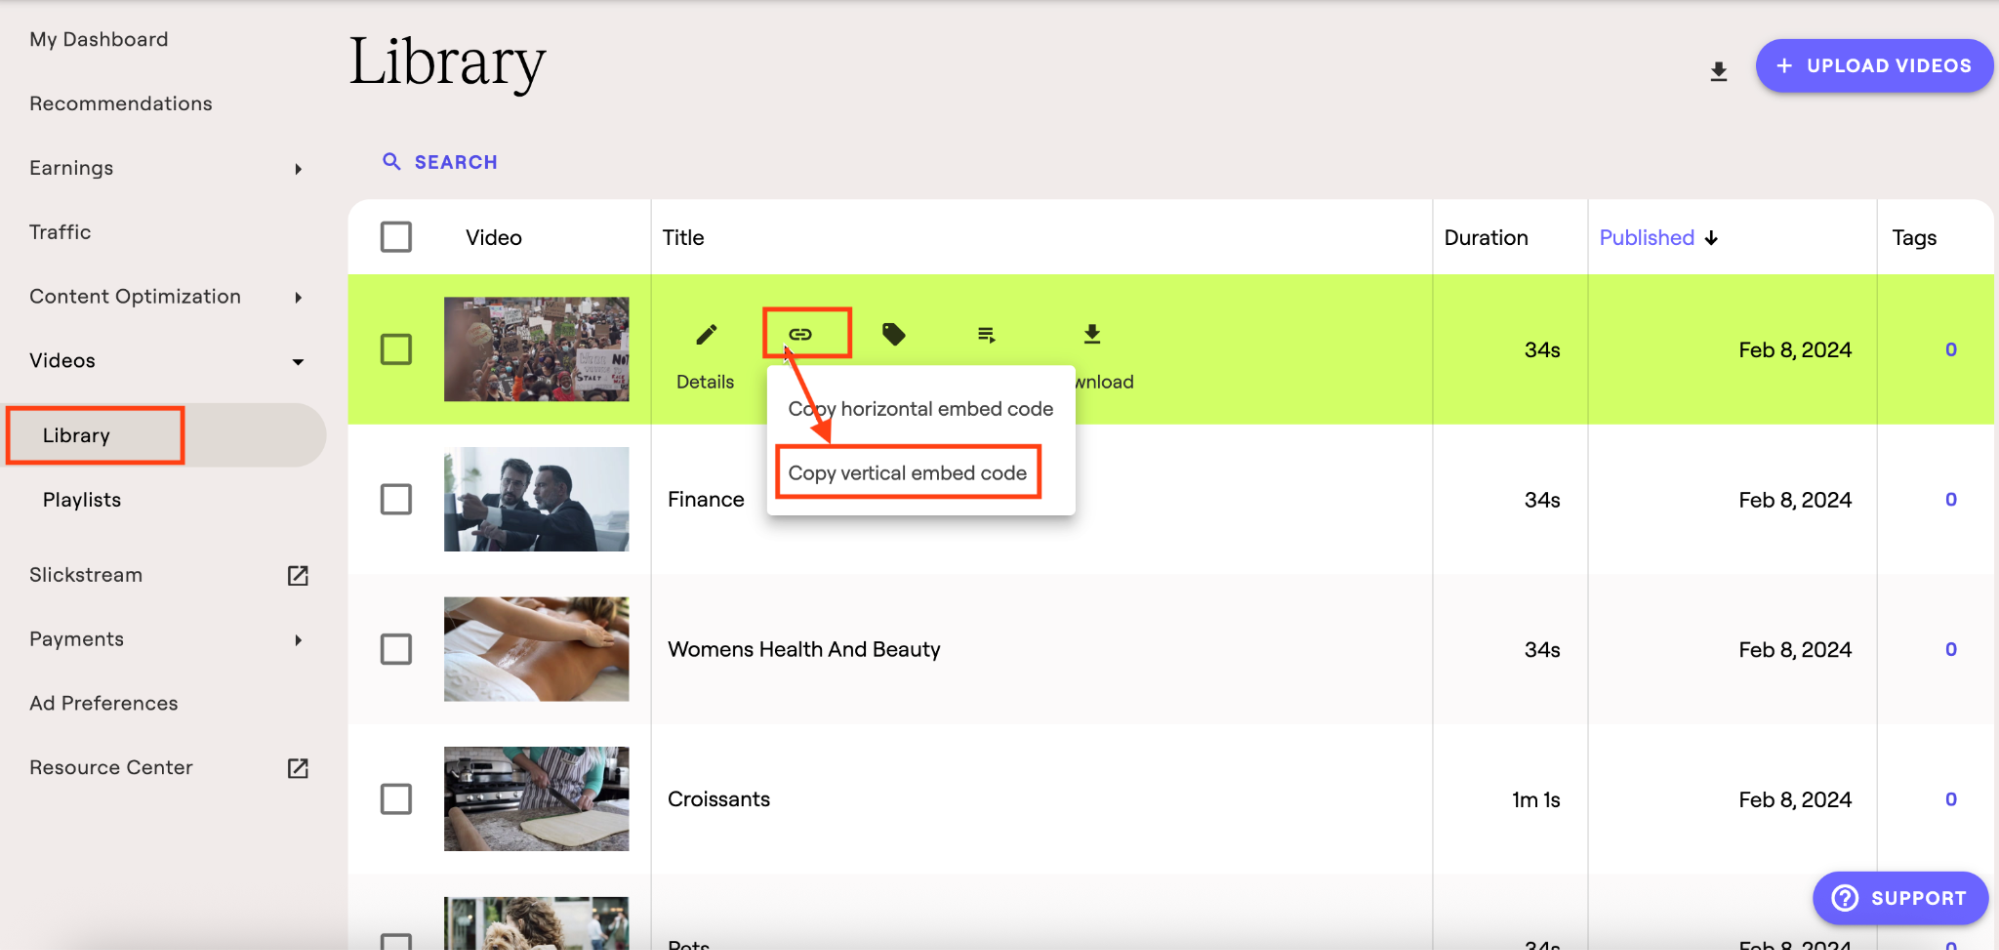Click the Slickstream sidebar link
This screenshot has height=950, width=1999.
click(86, 575)
